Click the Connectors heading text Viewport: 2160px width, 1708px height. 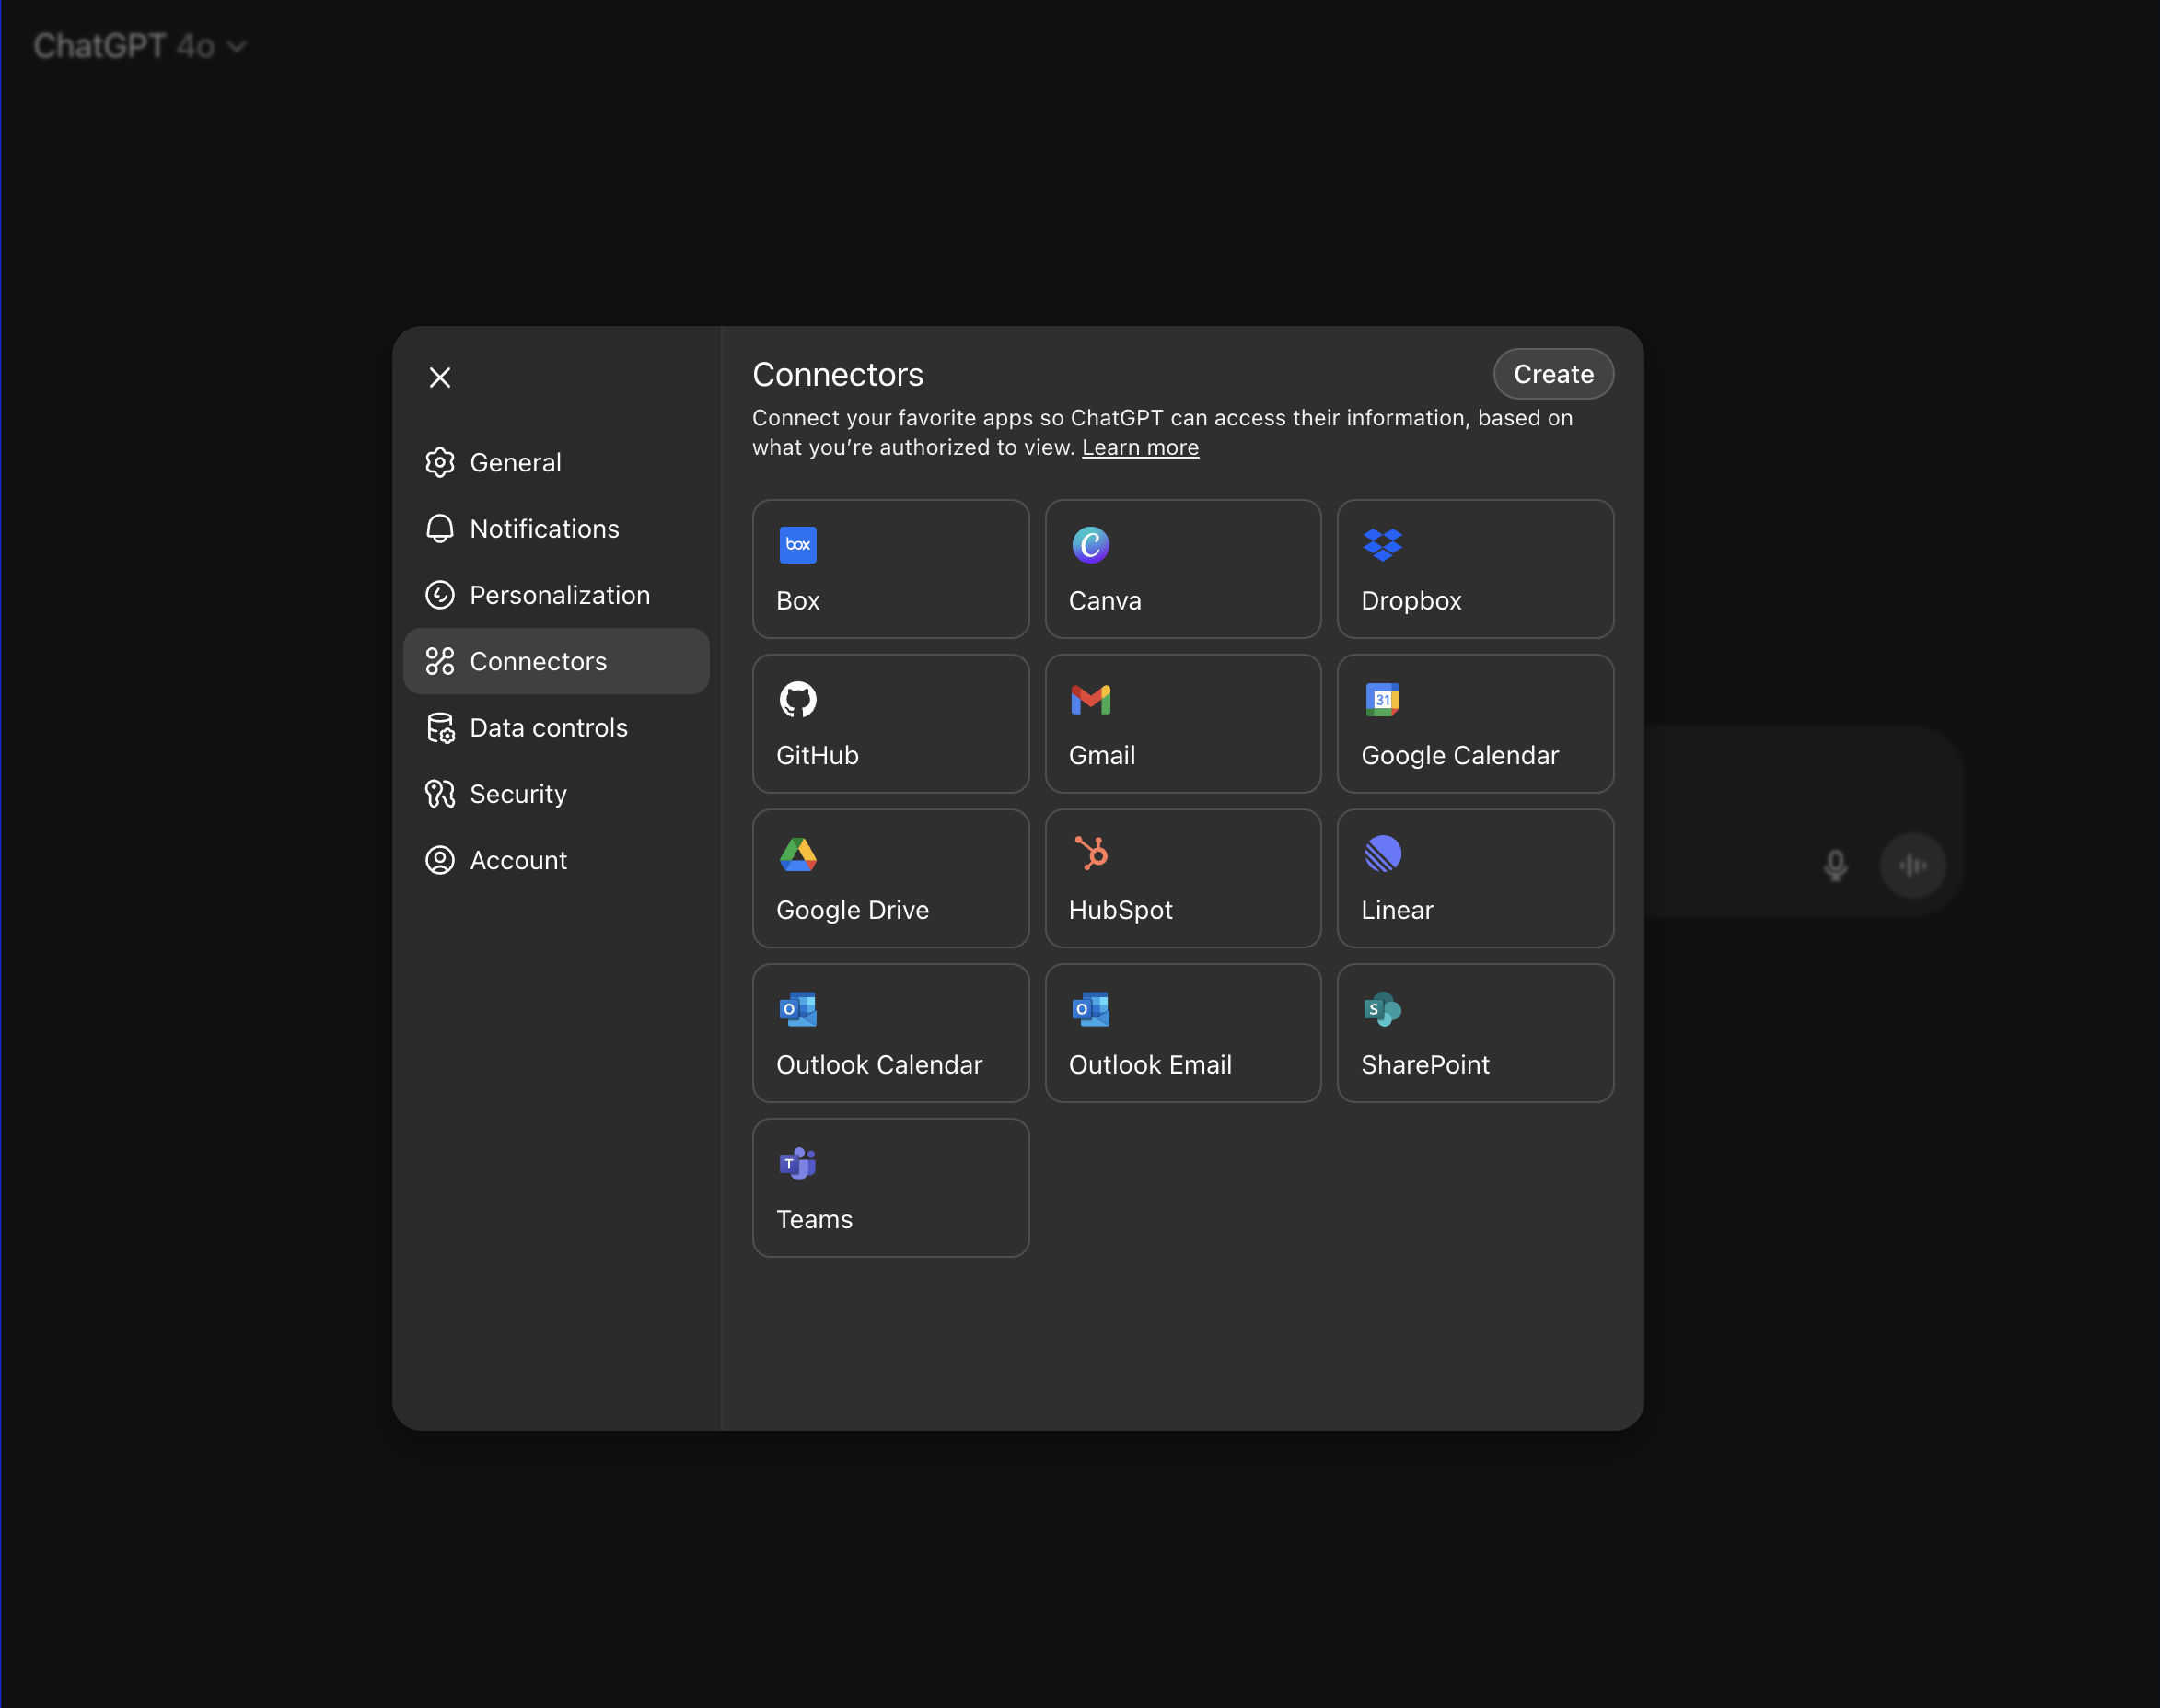[x=837, y=374]
